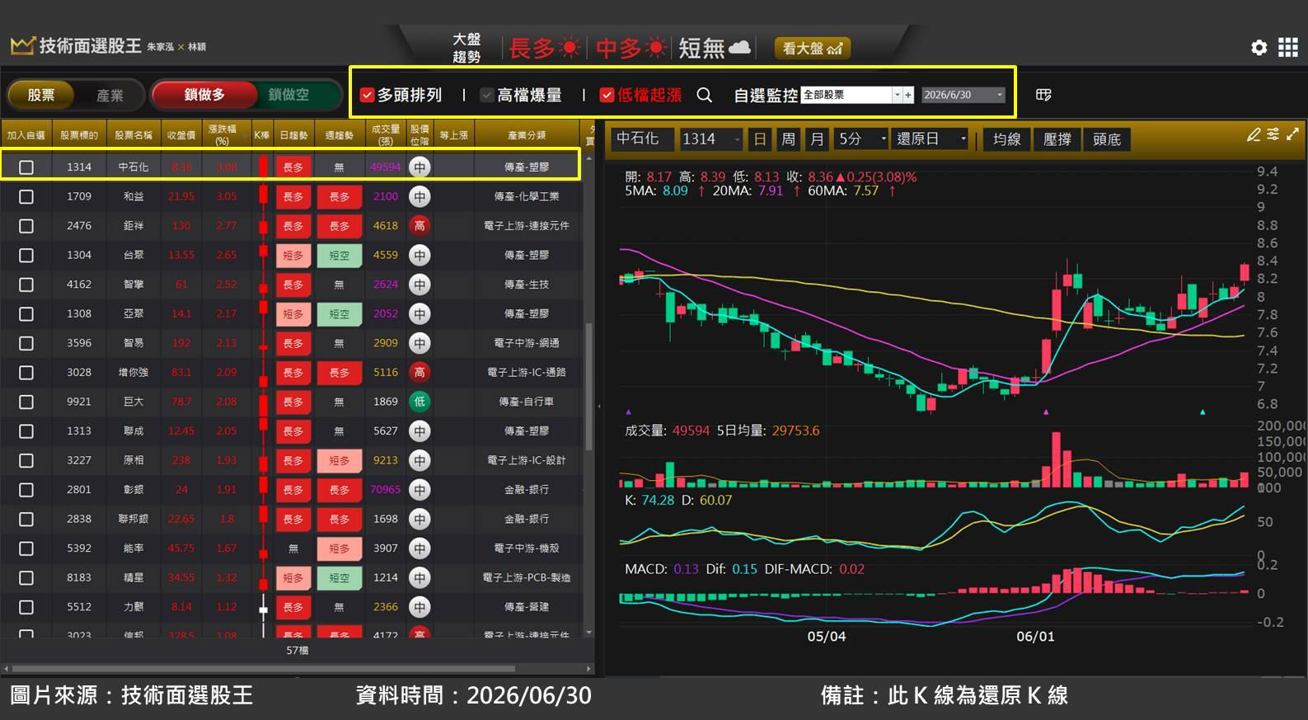Select the 1313 聯成 row
Image resolution: width=1308 pixels, height=720 pixels.
coord(290,431)
